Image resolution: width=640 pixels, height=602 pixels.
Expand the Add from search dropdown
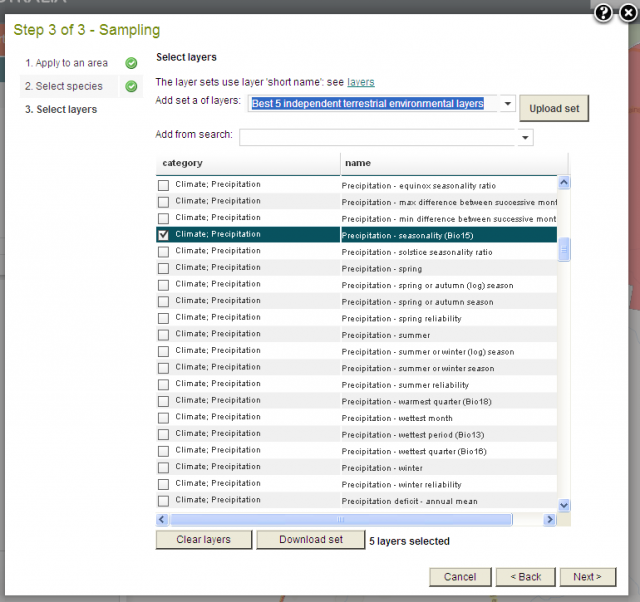click(x=526, y=137)
